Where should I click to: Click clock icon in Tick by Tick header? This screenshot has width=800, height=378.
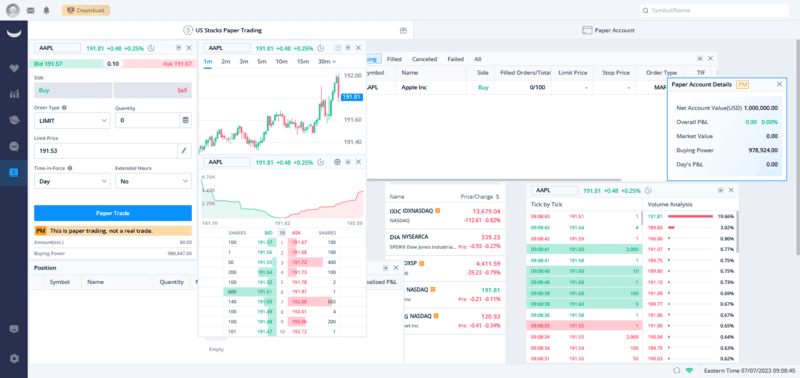click(x=648, y=190)
